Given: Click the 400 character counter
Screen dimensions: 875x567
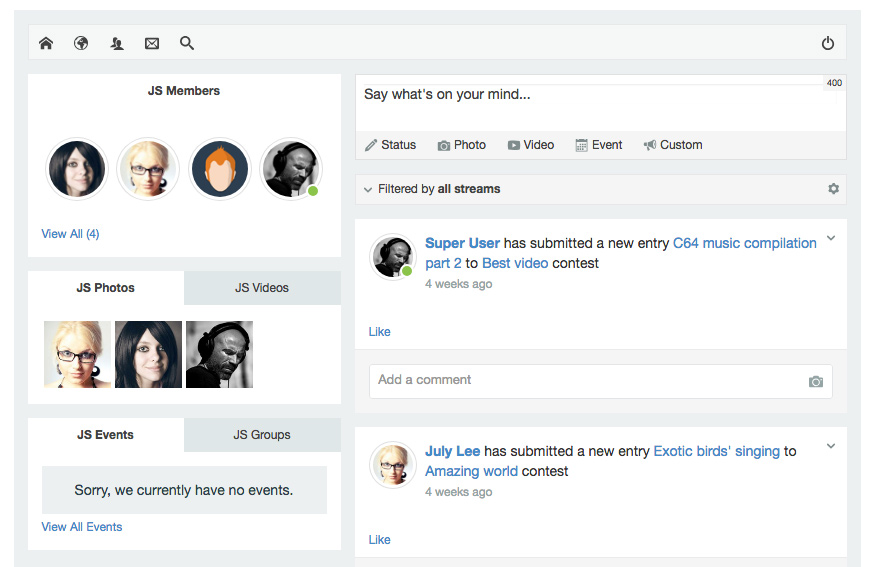Looking at the screenshot, I should pos(834,83).
